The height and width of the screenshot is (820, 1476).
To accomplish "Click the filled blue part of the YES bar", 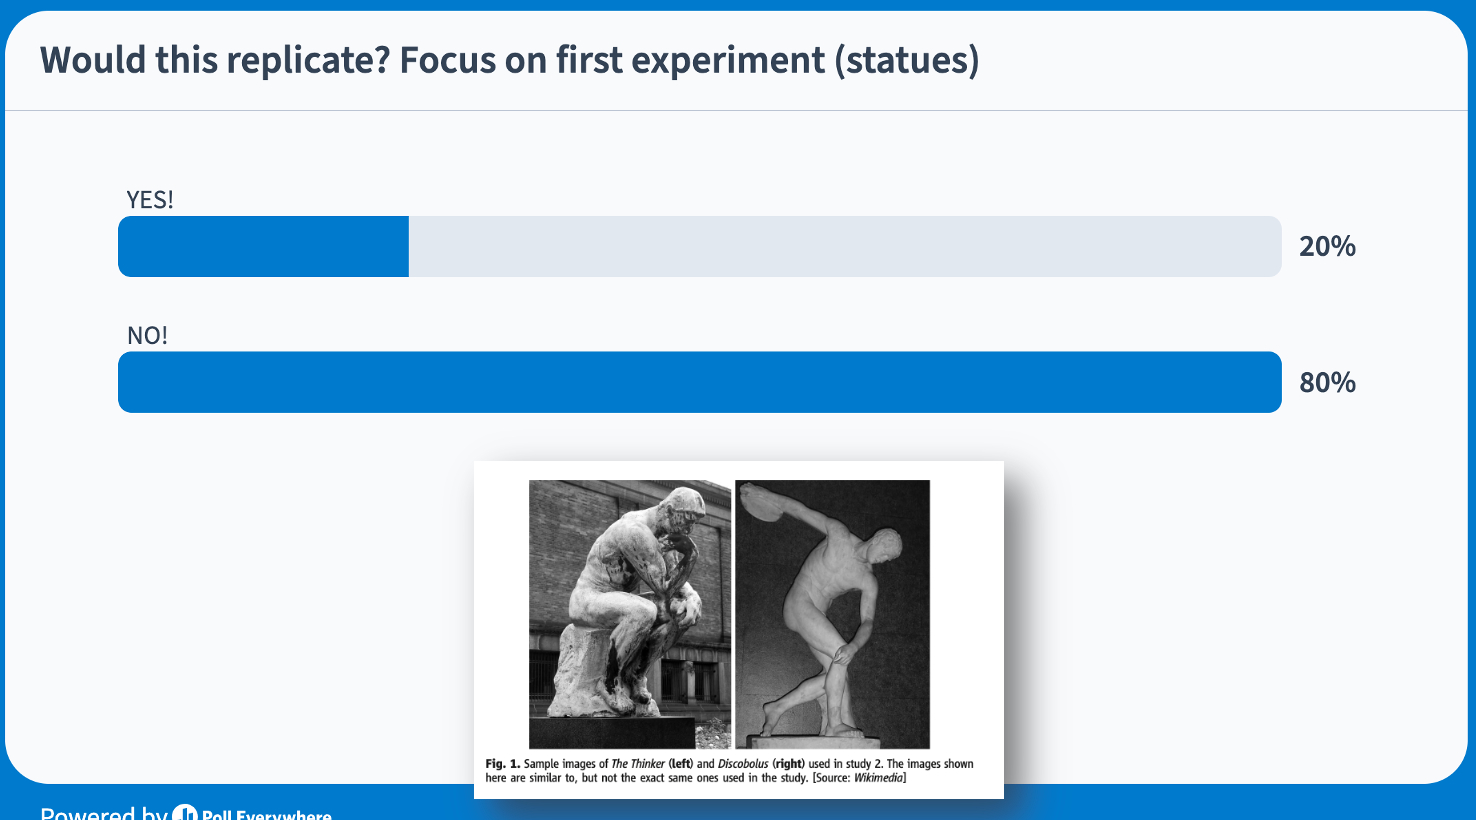I will 263,247.
